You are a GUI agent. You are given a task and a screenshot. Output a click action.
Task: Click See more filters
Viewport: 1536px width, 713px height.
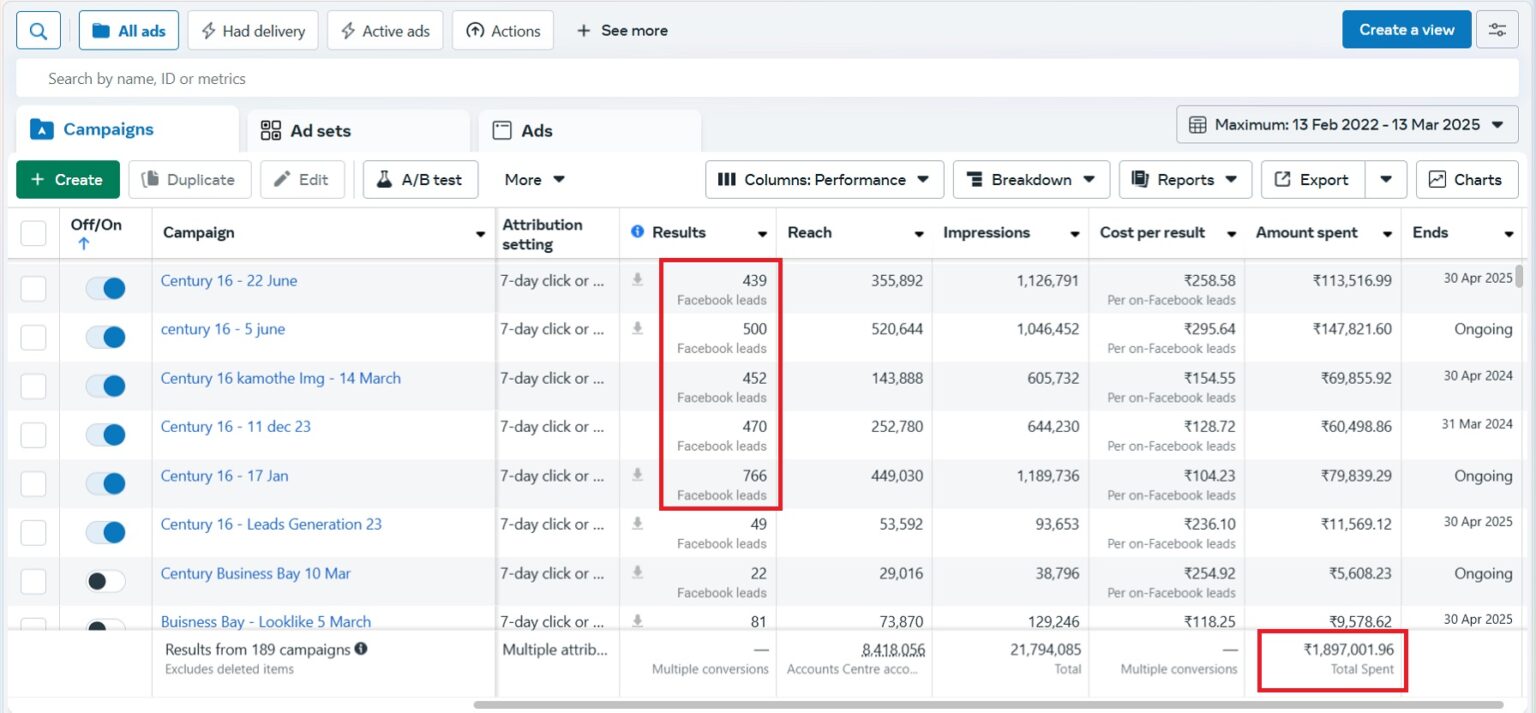(x=622, y=31)
